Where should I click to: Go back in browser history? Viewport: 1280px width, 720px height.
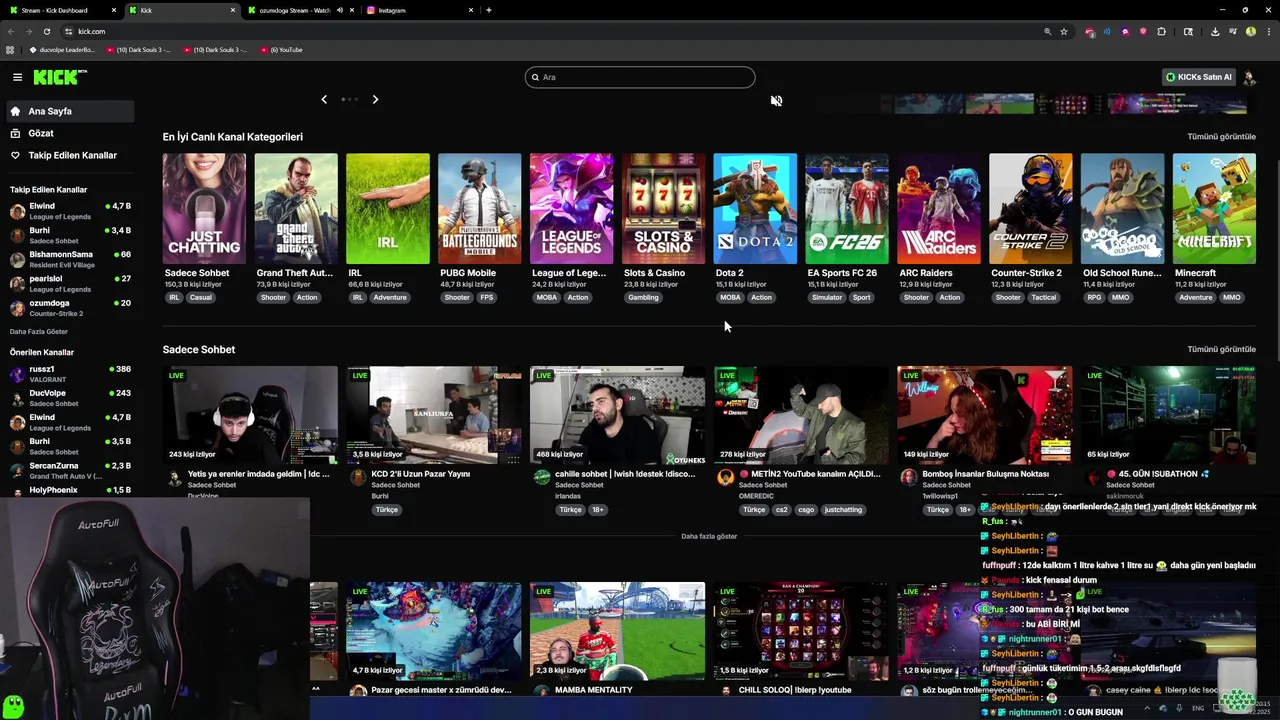[x=11, y=31]
